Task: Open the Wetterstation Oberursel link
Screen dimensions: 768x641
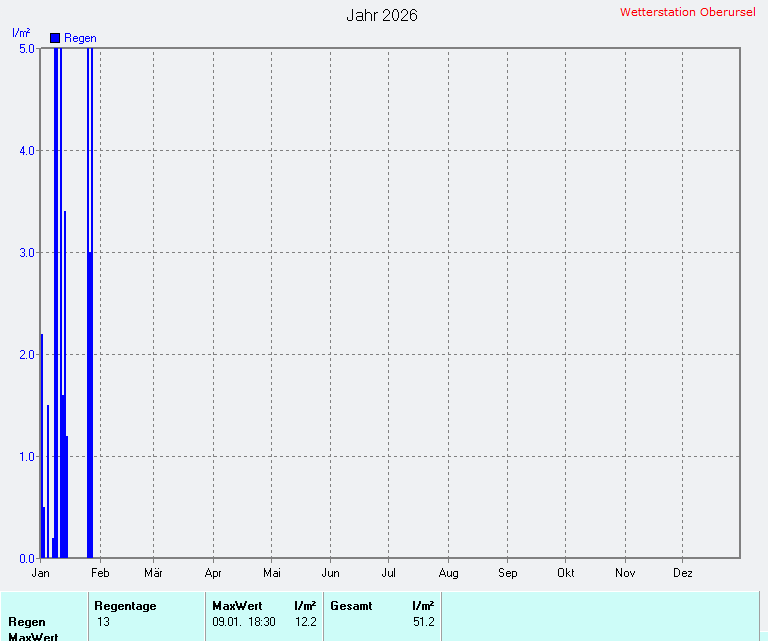Action: (x=687, y=12)
